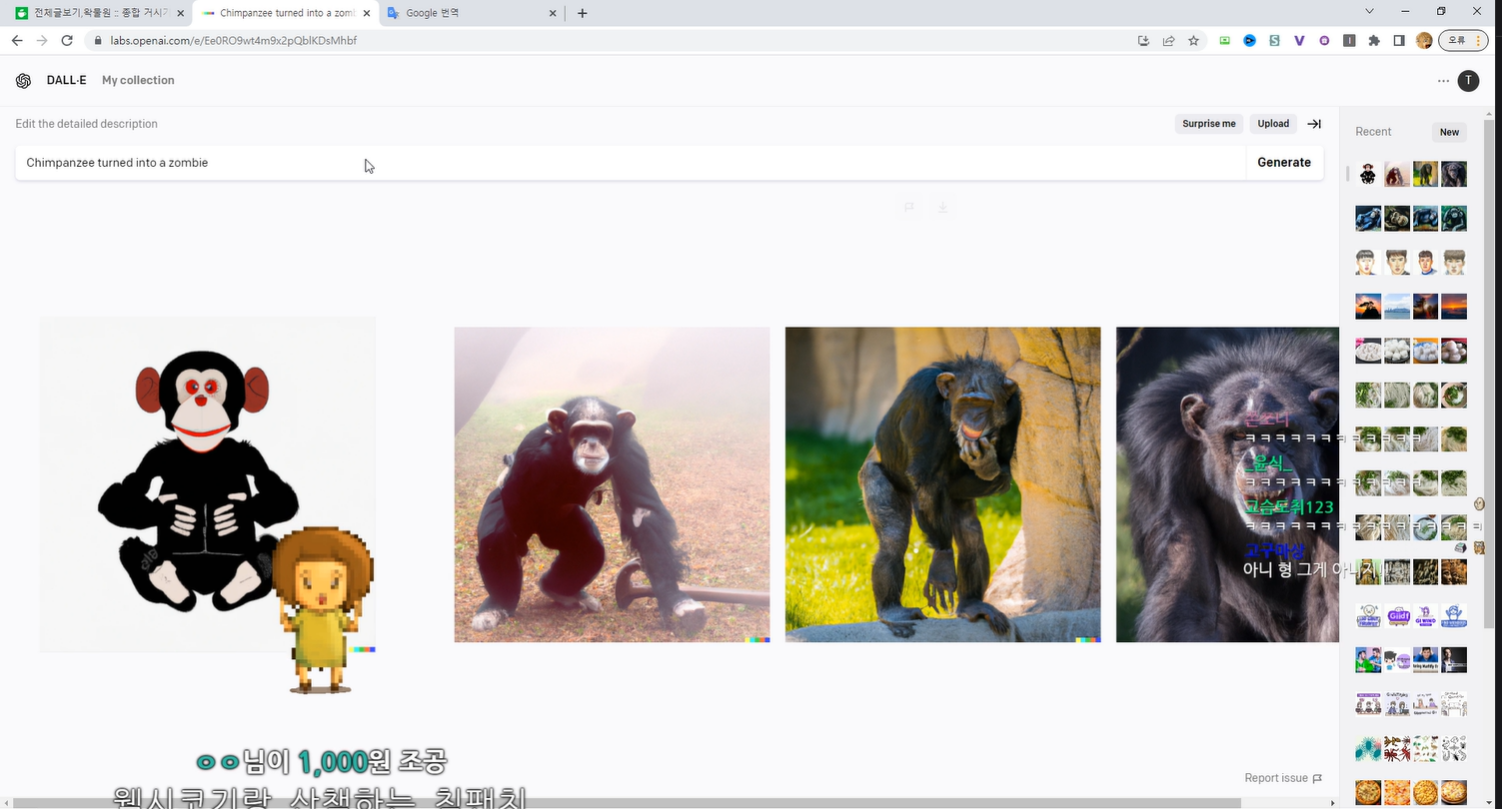Open the three-dot more options menu

pos(1443,81)
